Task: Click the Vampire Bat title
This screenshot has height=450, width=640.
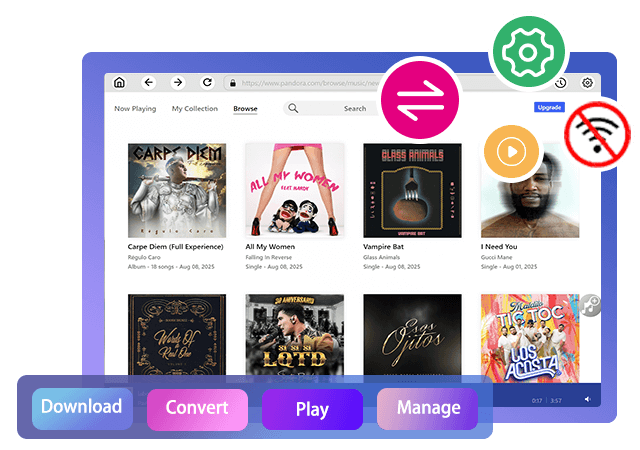Action: (383, 247)
